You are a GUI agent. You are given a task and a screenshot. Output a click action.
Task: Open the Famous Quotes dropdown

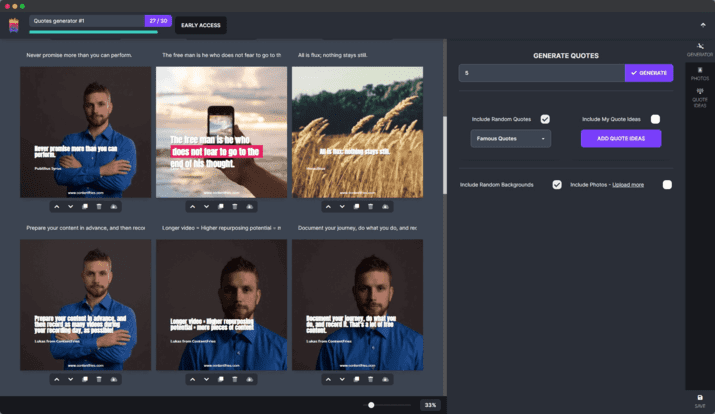click(x=510, y=139)
